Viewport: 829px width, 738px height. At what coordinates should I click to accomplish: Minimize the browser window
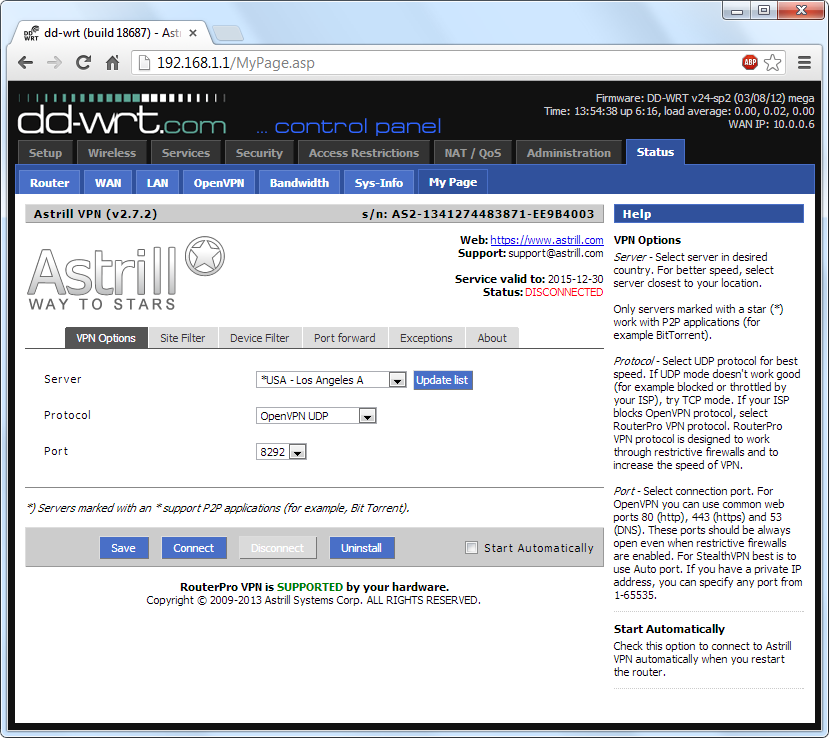737,11
